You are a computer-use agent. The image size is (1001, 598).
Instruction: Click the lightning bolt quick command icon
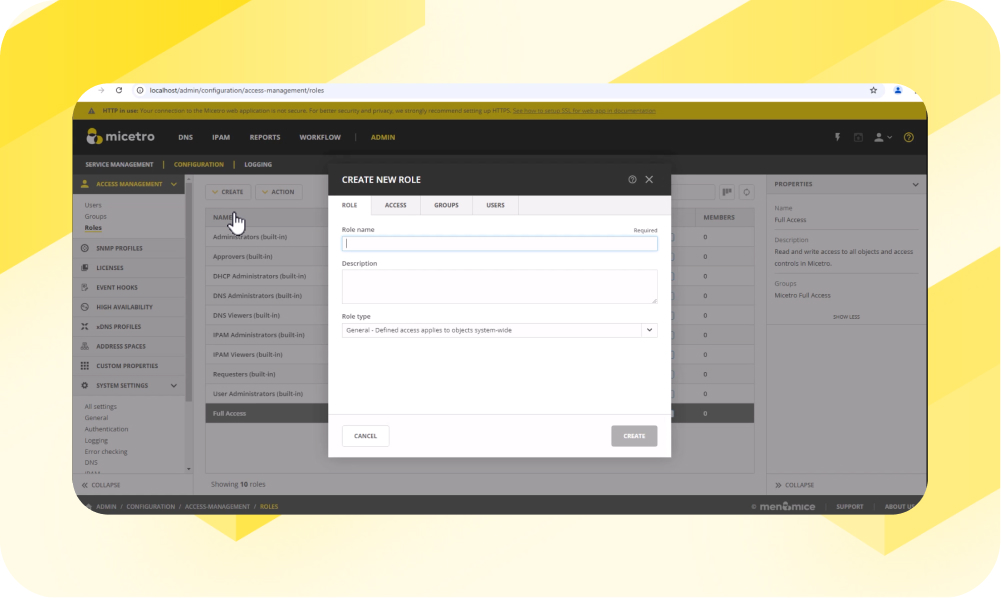pos(838,137)
